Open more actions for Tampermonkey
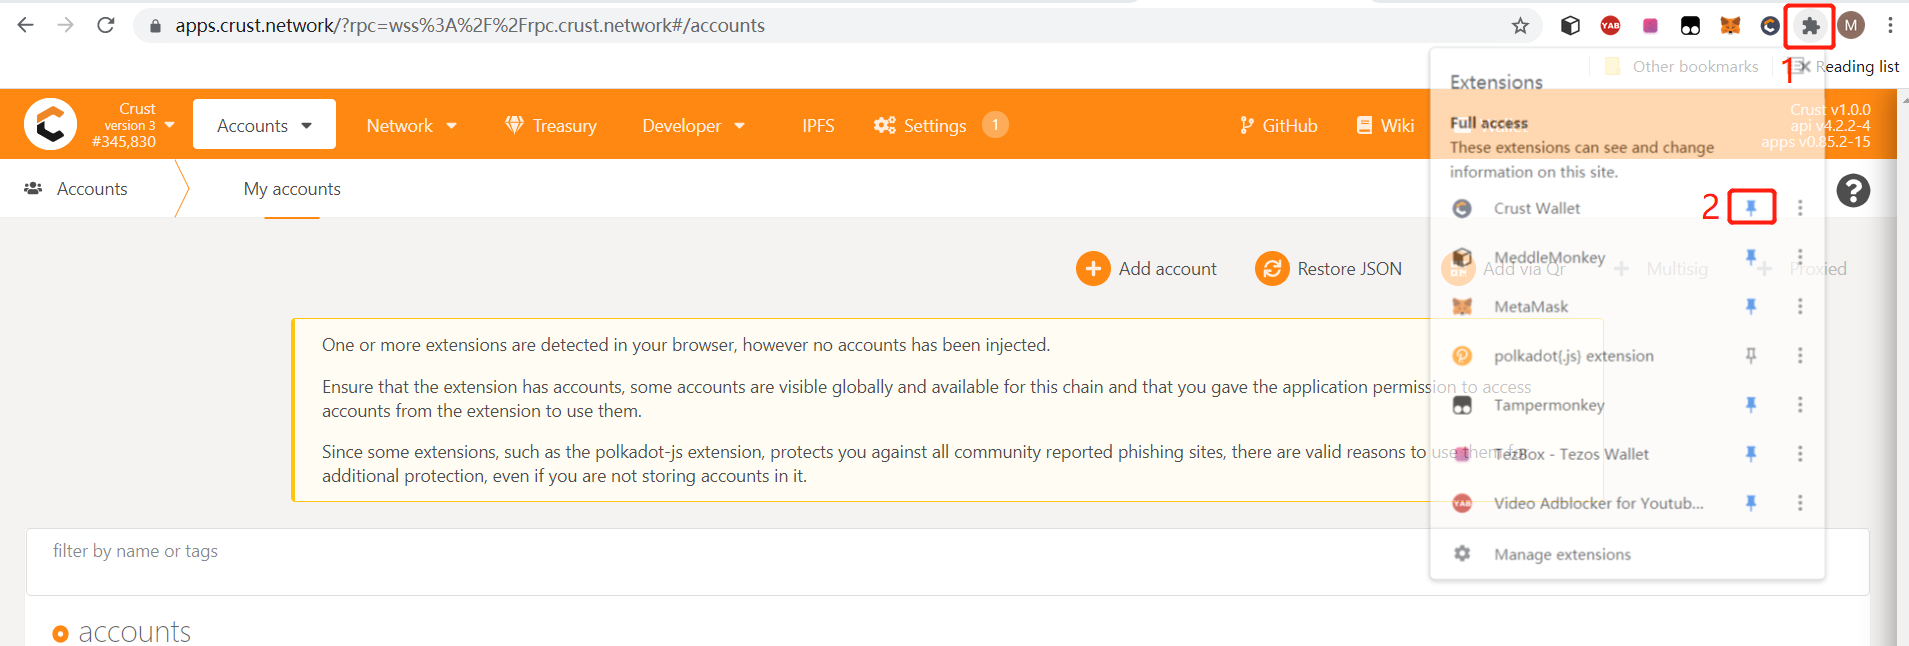The width and height of the screenshot is (1909, 646). pyautogui.click(x=1800, y=404)
